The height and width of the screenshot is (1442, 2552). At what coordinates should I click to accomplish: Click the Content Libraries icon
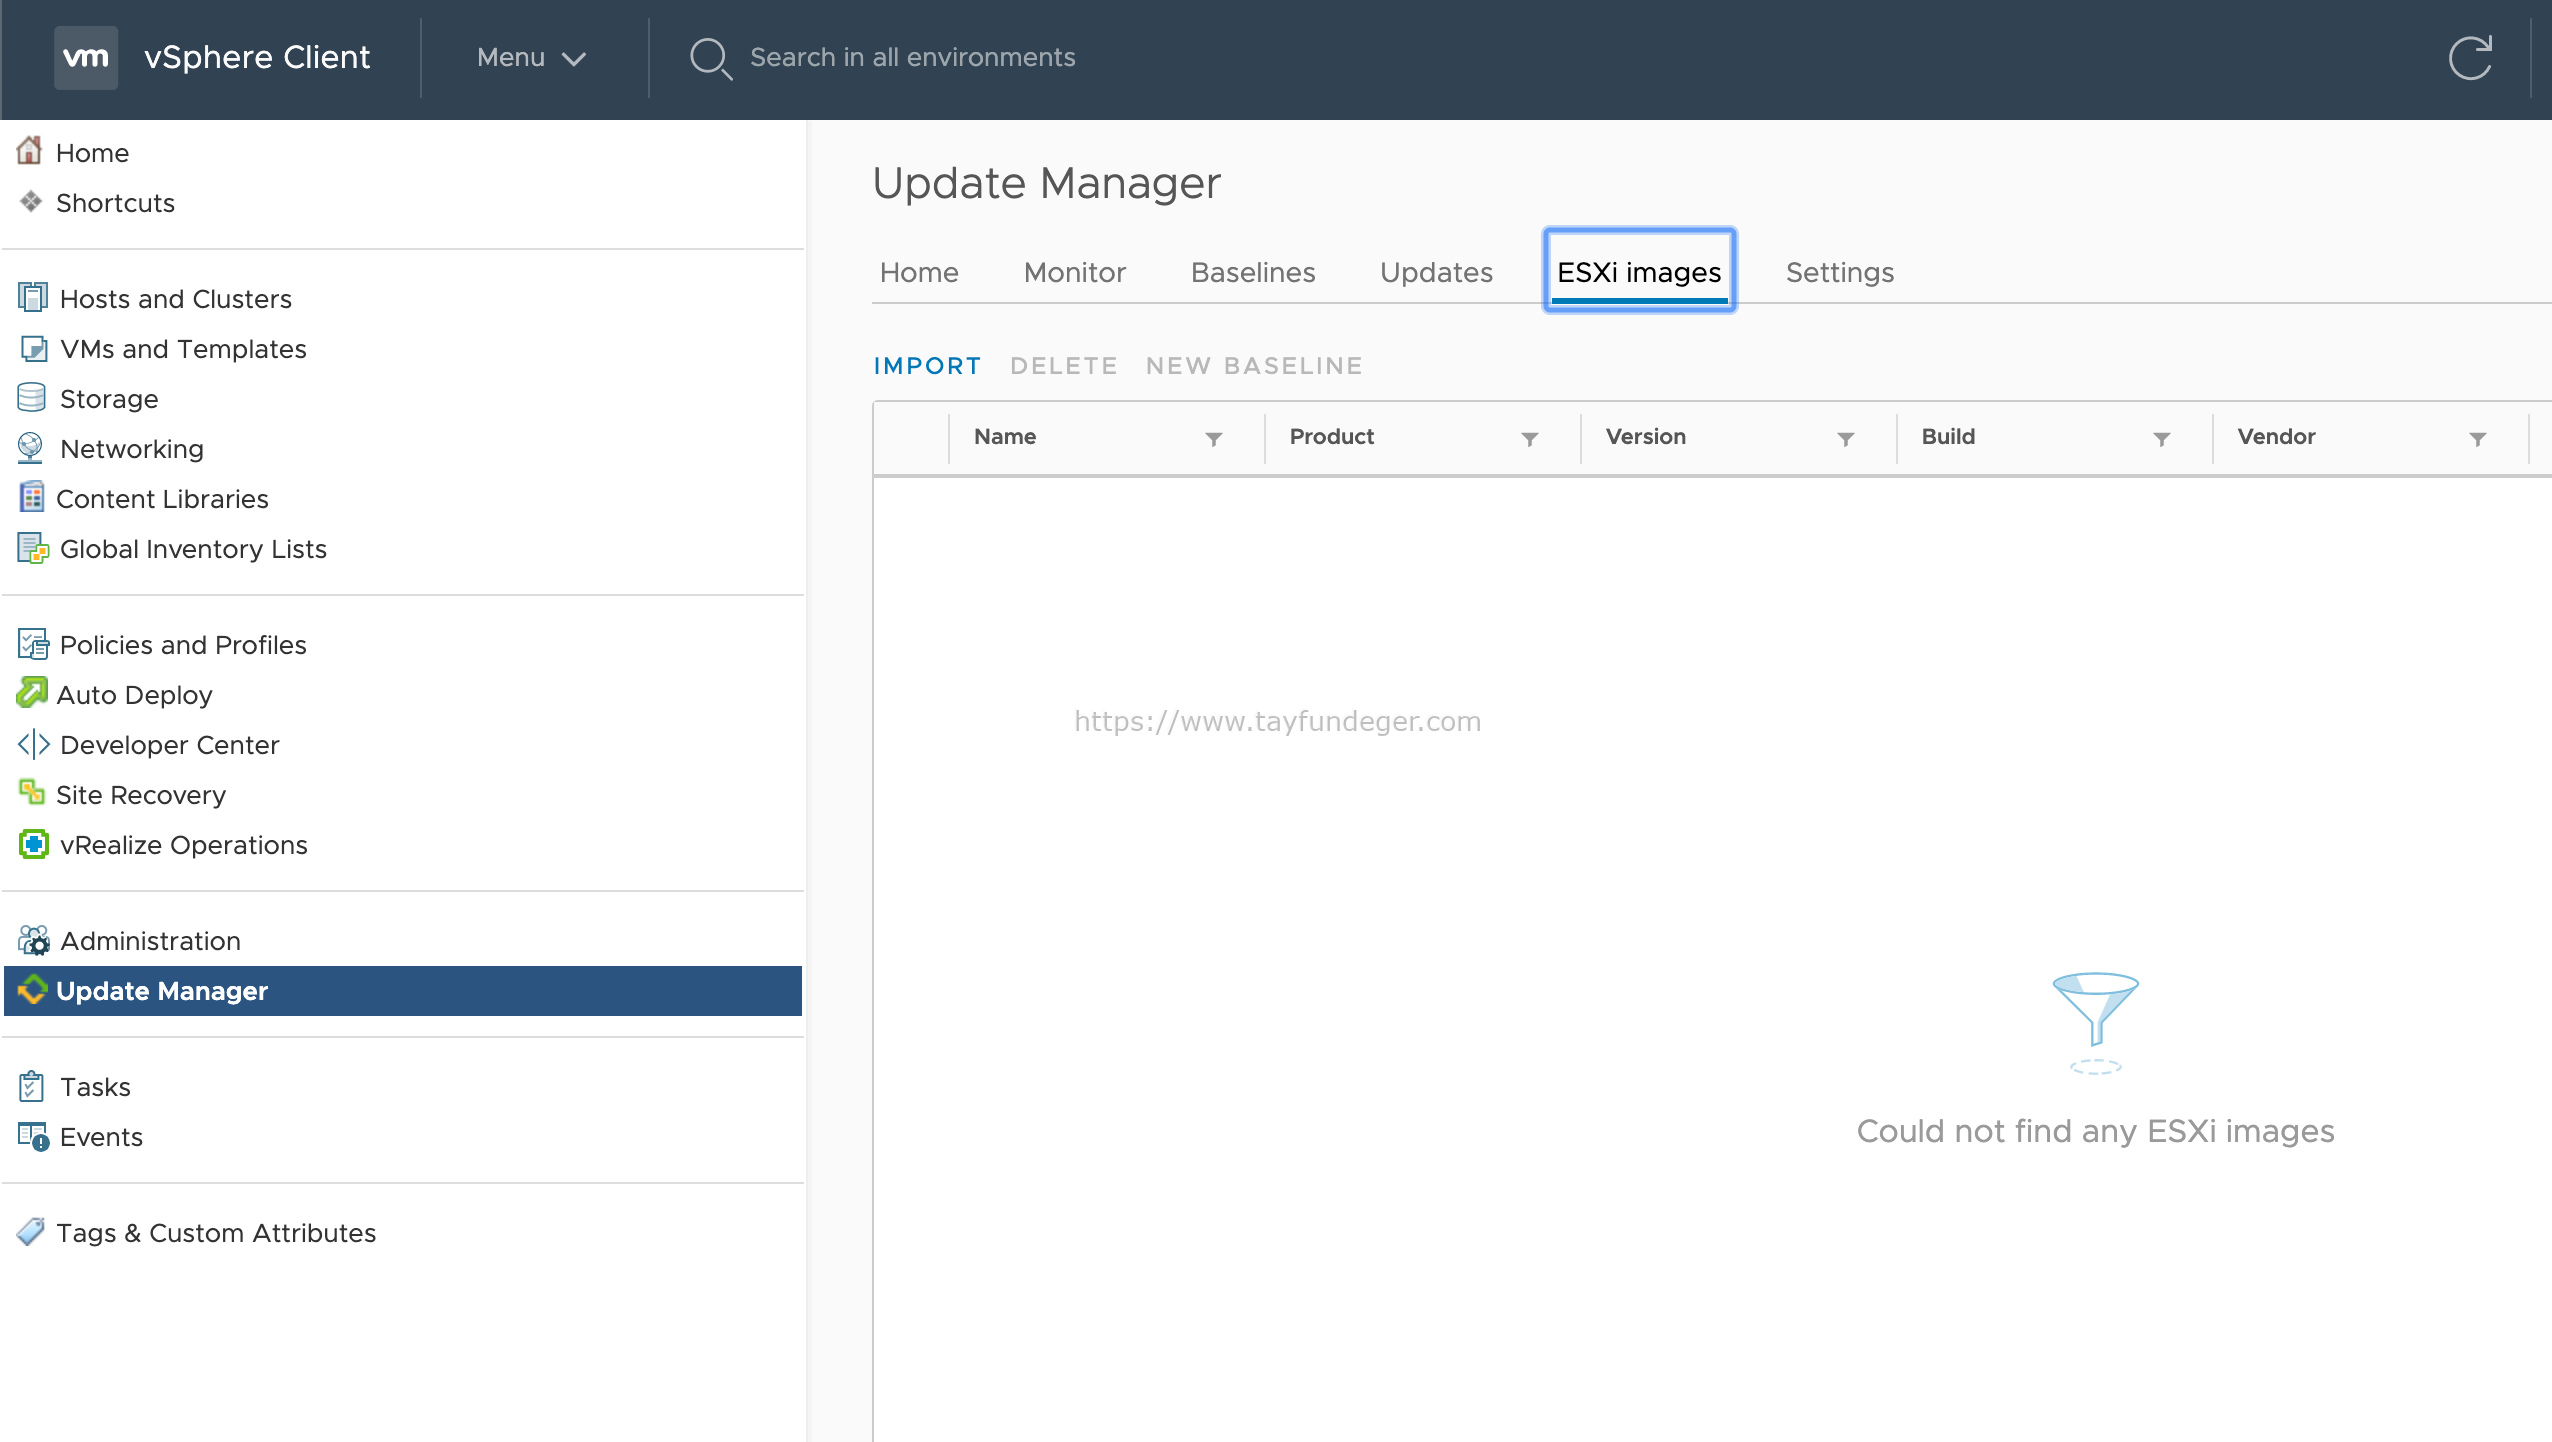tap(32, 497)
